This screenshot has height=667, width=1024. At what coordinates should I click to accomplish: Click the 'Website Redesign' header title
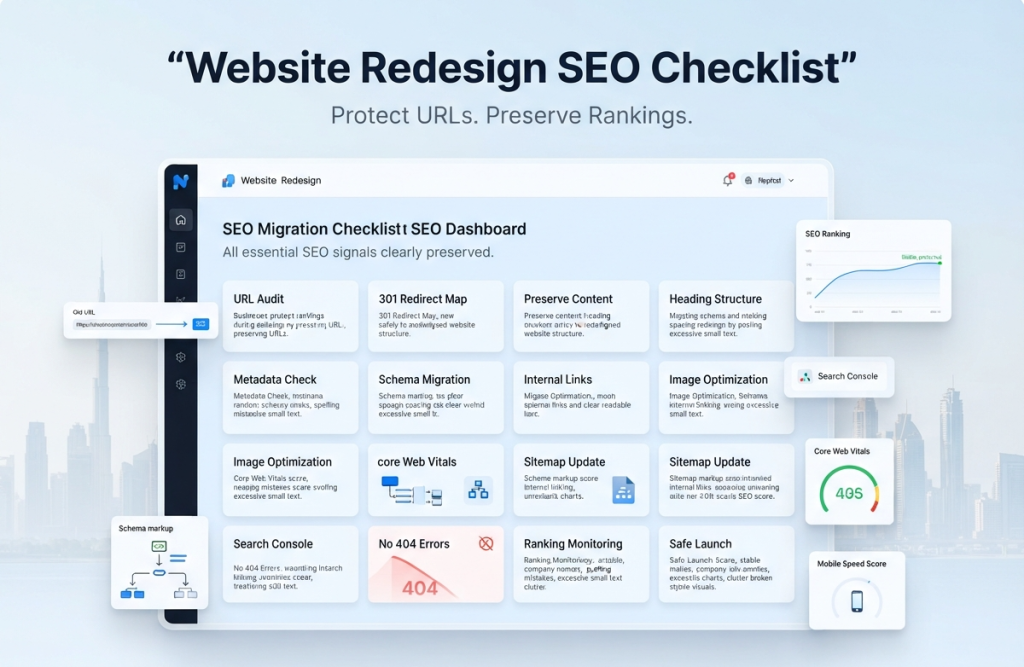tap(281, 180)
